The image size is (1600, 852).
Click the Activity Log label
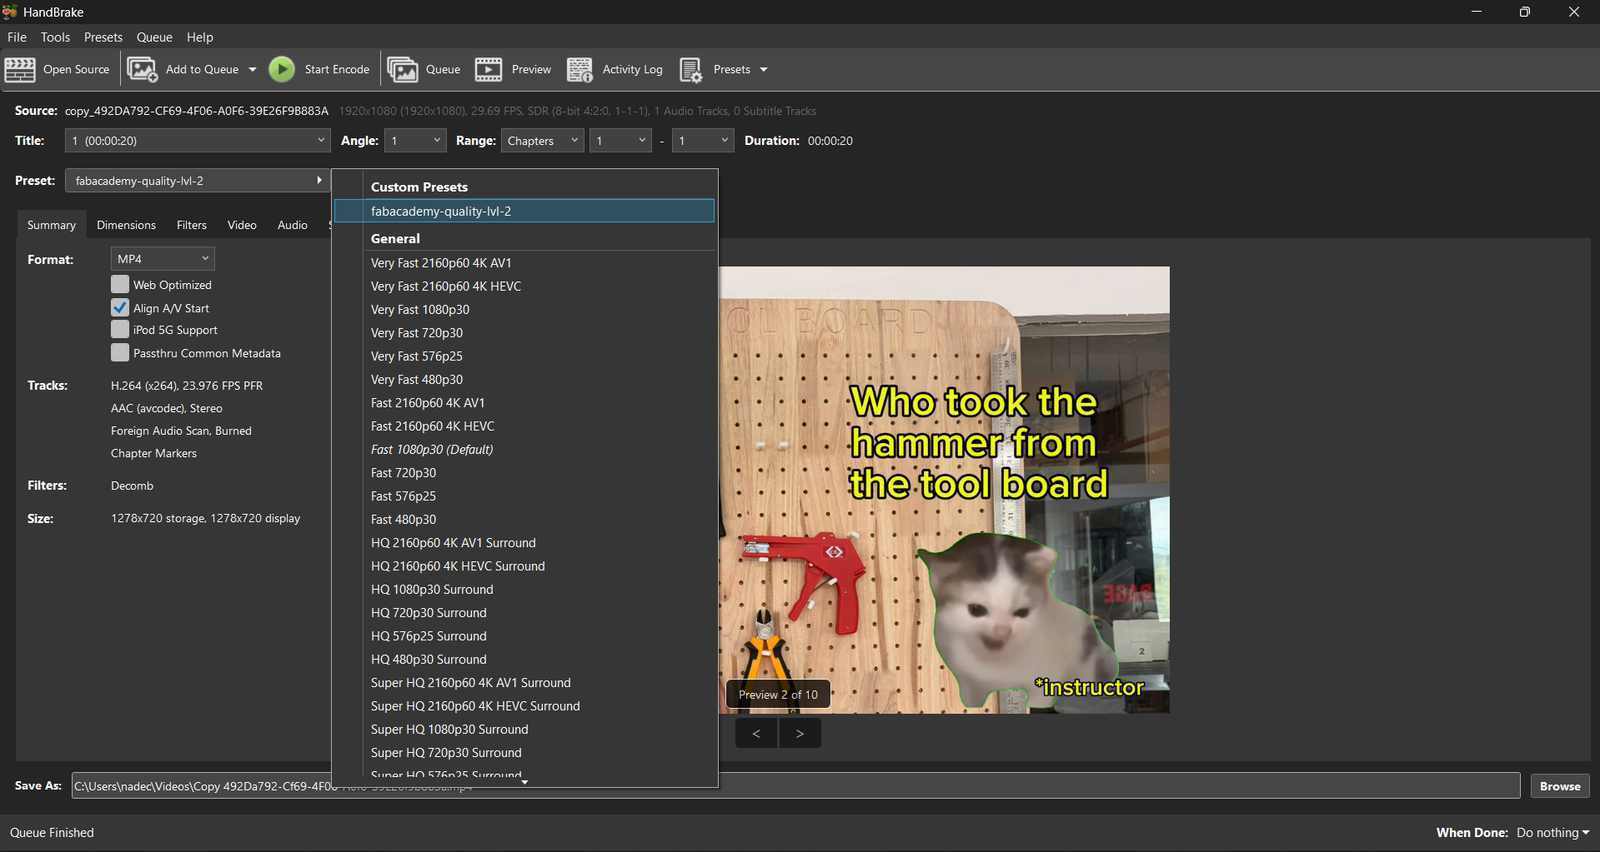pos(632,70)
